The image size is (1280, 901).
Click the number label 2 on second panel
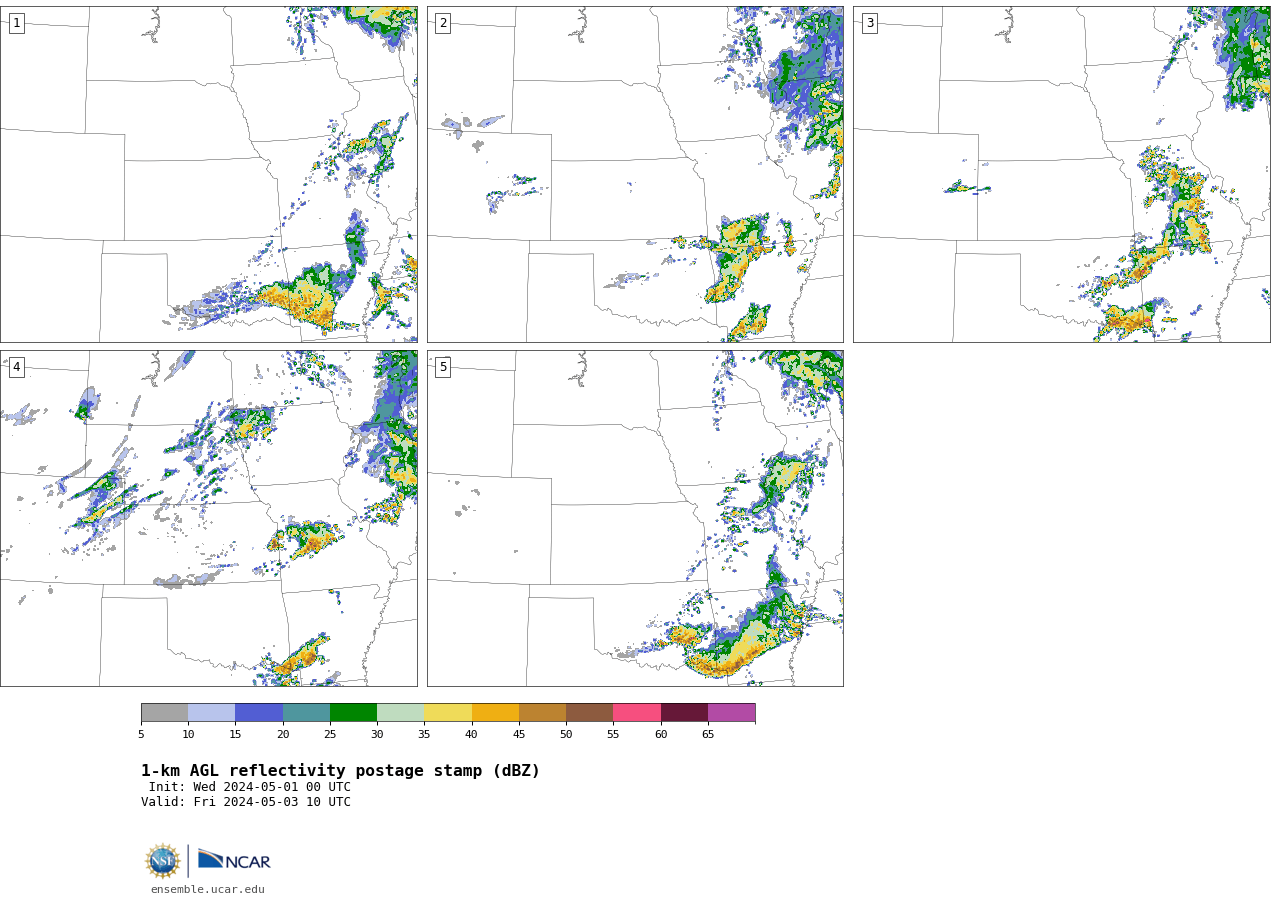point(443,23)
